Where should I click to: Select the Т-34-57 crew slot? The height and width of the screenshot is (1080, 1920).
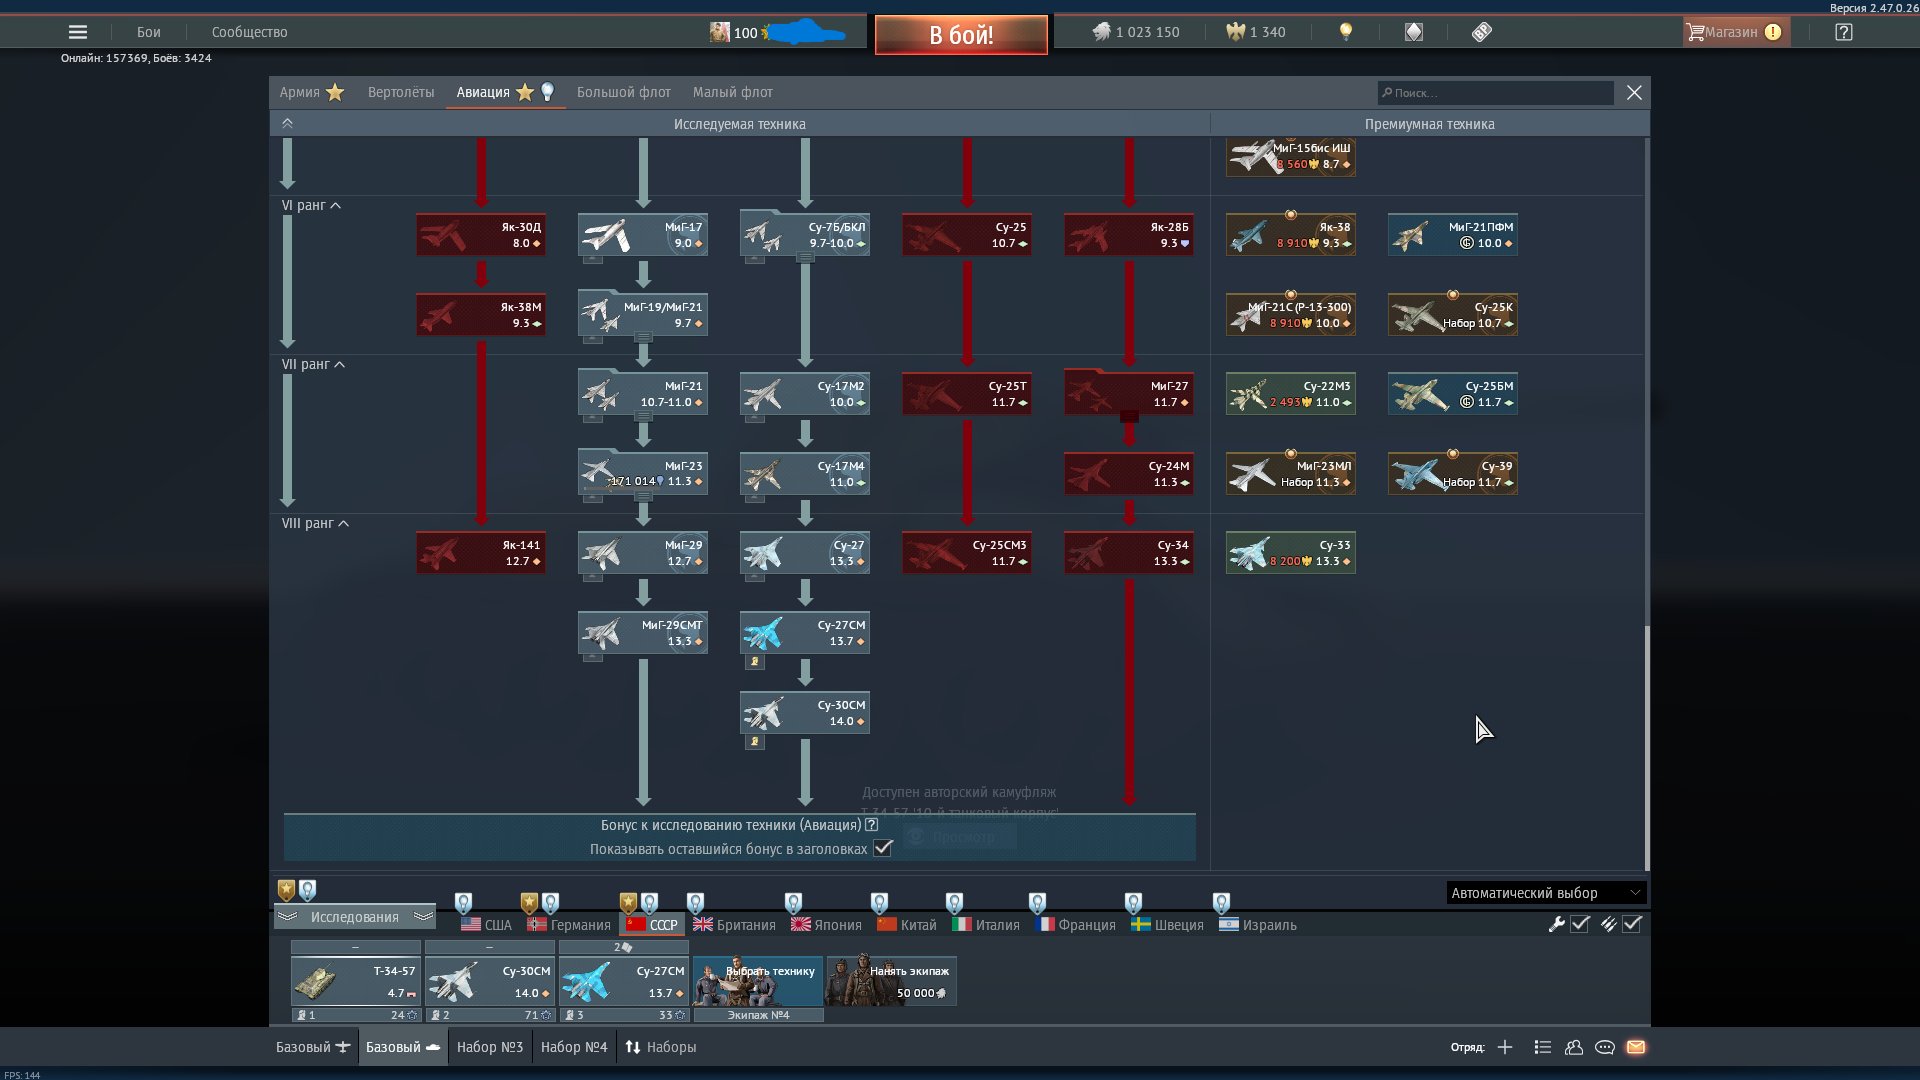coord(355,982)
